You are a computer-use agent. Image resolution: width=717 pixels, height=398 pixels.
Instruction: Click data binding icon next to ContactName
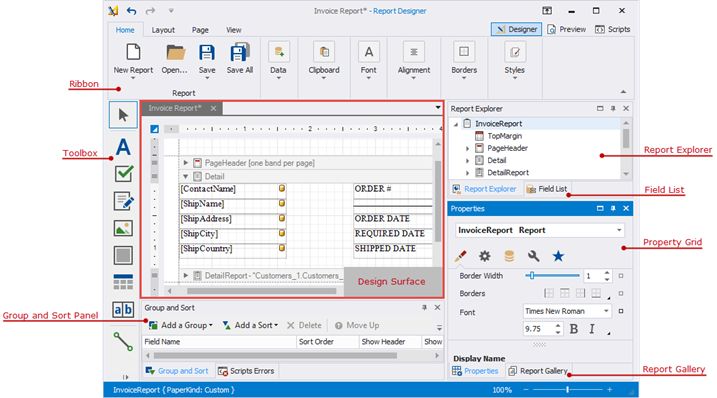pos(282,188)
